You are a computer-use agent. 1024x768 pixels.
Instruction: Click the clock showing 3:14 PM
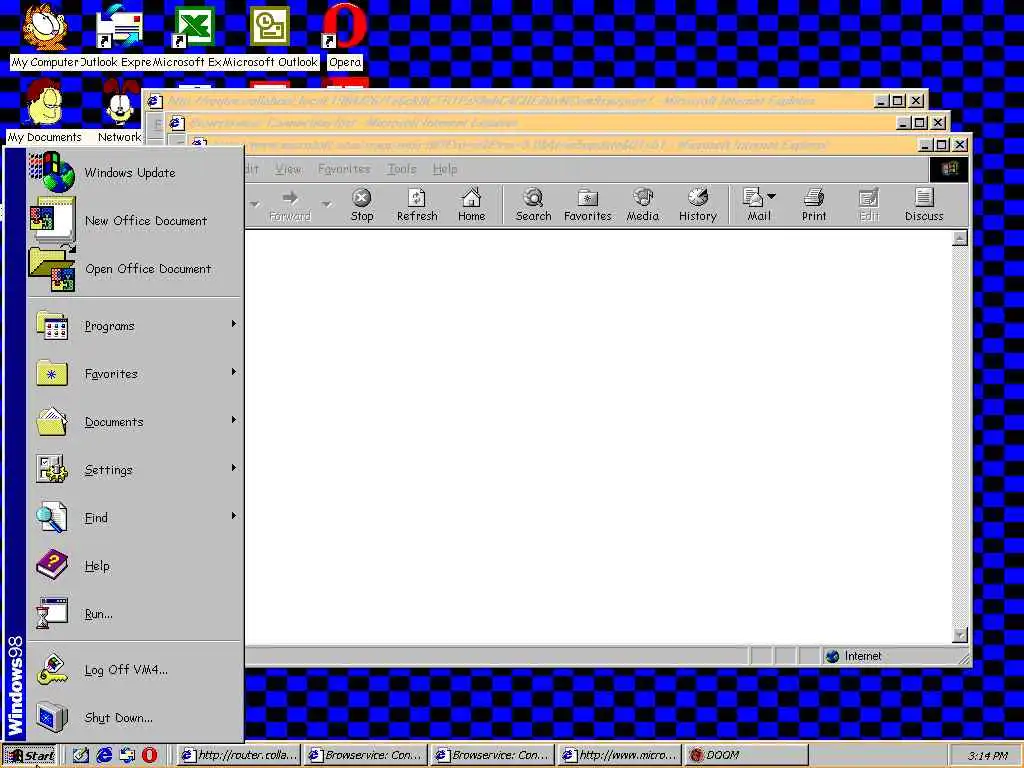click(987, 756)
